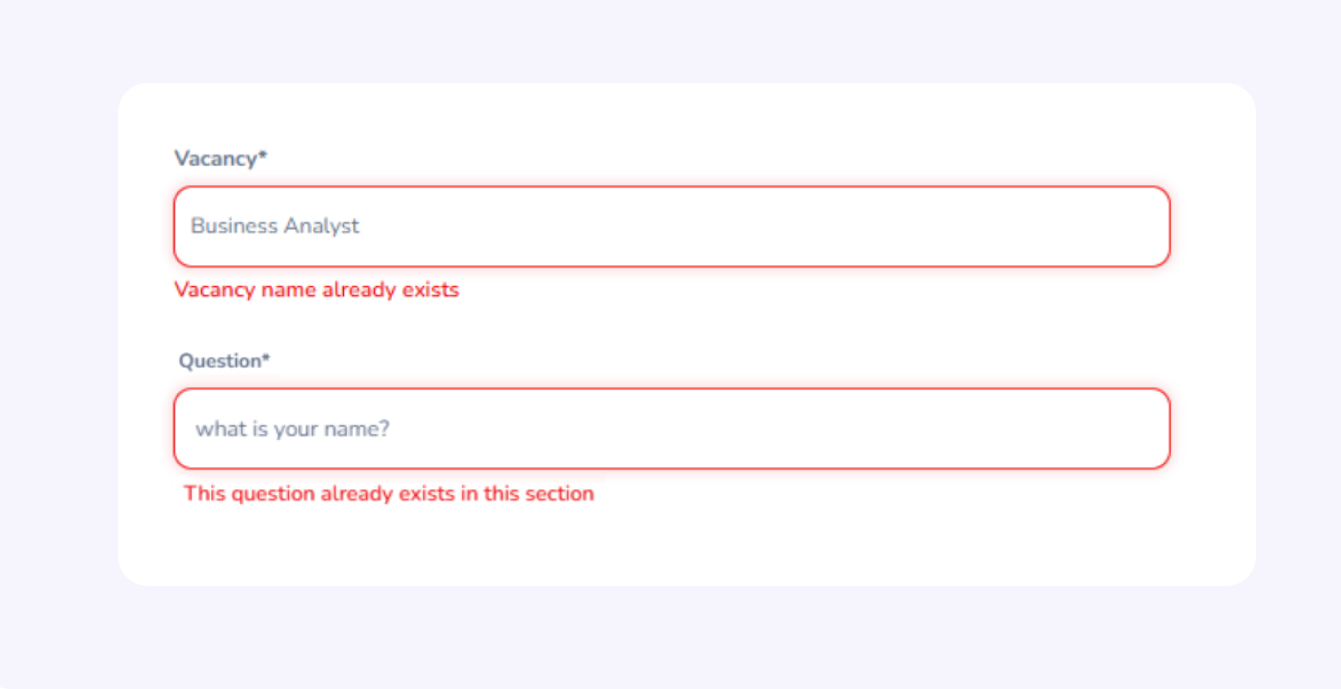1341x689 pixels.
Task: Click the word 'what' in the Question field
Action: [216, 429]
